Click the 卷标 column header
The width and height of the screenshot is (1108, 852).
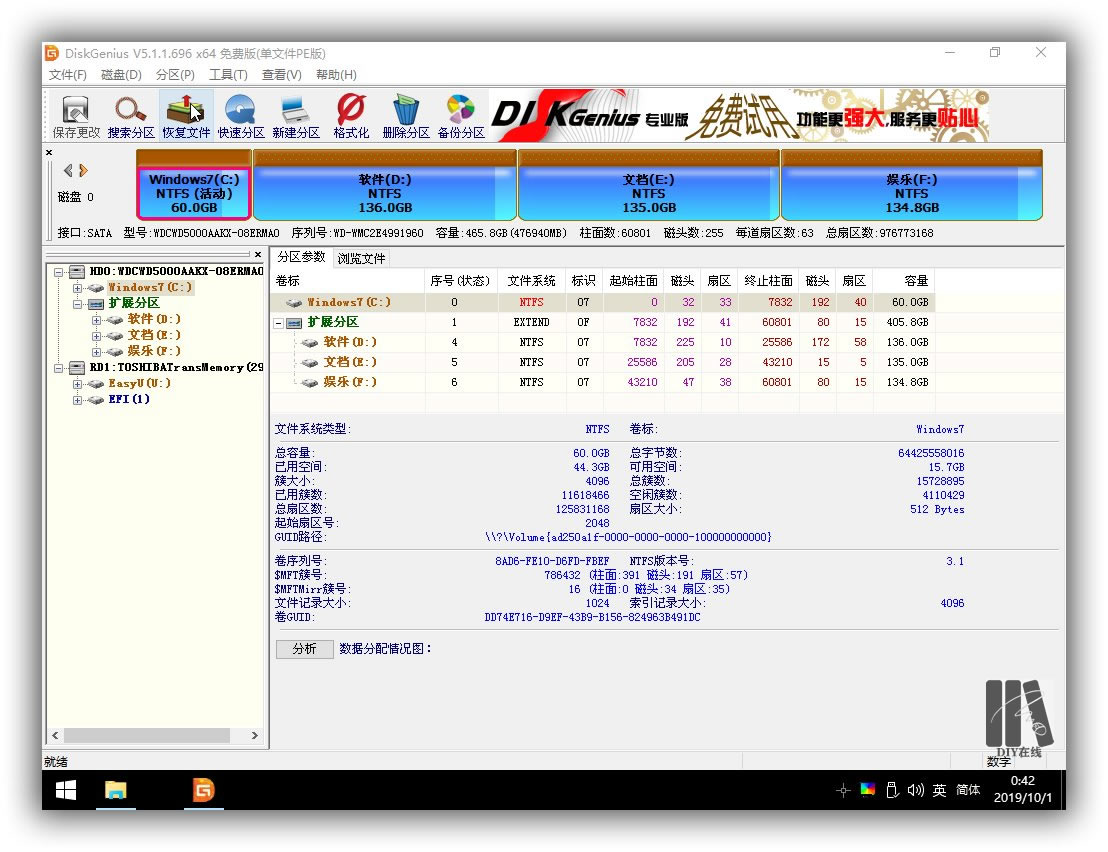coord(347,280)
